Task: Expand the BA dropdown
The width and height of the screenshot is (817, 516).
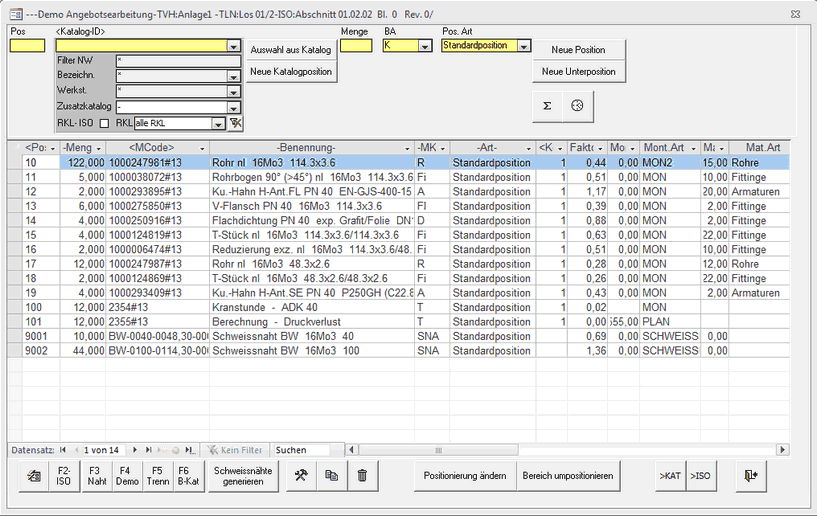Action: [x=427, y=46]
